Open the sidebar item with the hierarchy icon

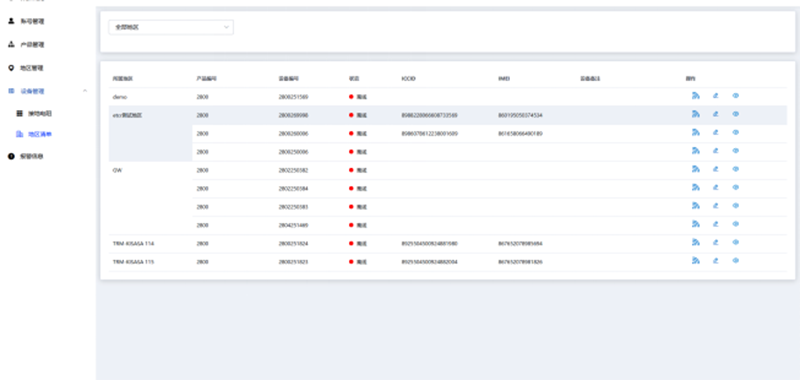27,45
